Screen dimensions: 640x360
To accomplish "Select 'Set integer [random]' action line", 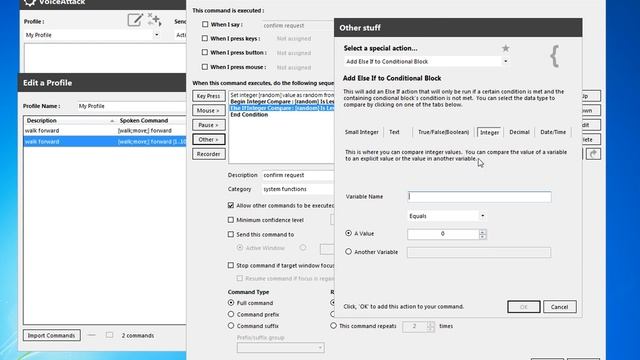I will (282, 95).
